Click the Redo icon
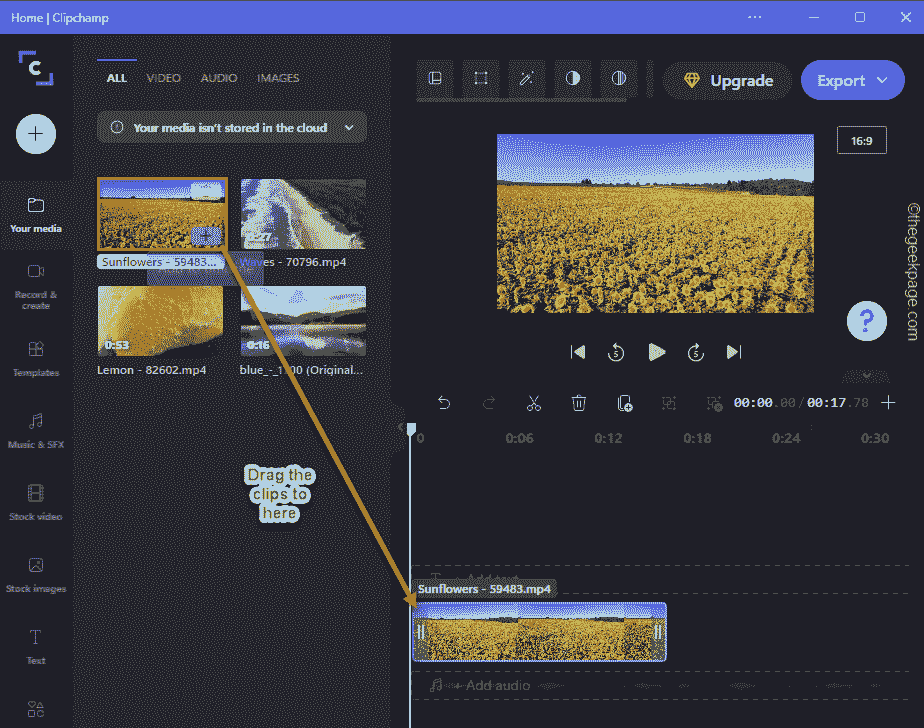Viewport: 924px width, 728px height. (489, 403)
